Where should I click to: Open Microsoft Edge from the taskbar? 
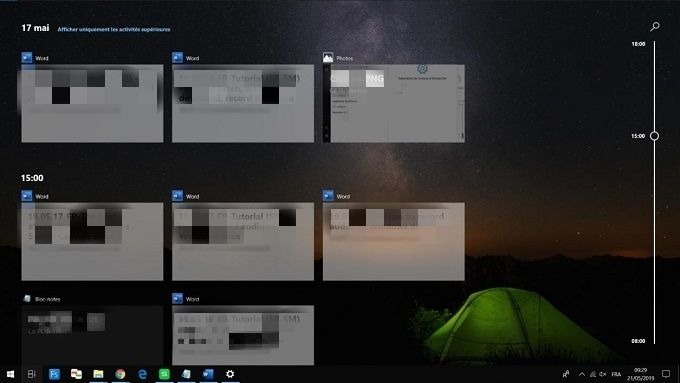(142, 374)
